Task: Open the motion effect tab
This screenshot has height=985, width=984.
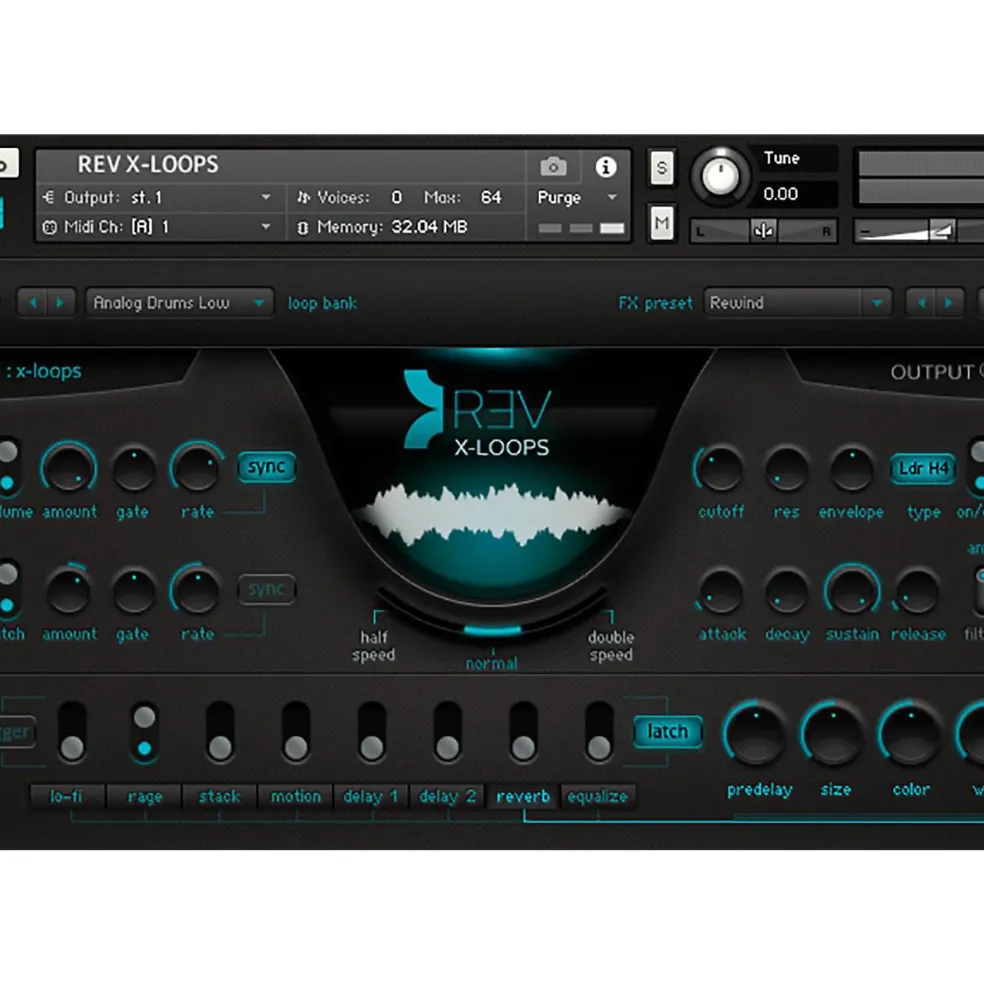Action: point(295,797)
